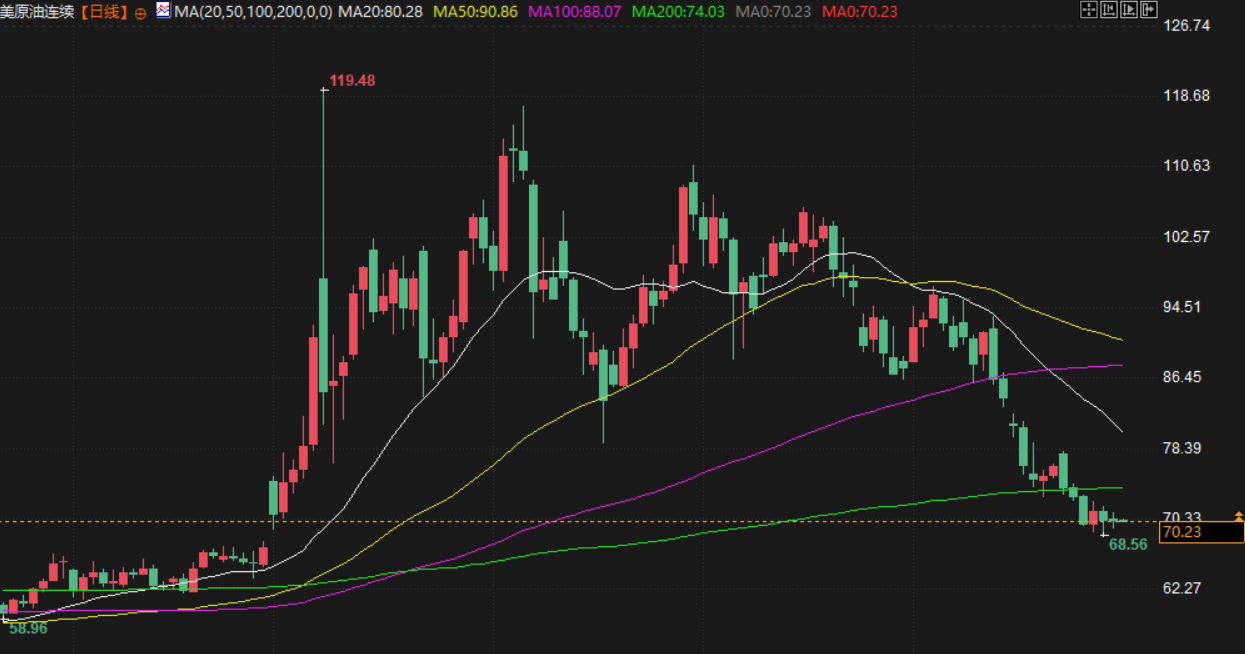The height and width of the screenshot is (654, 1245).
Task: Click the 68.56 low price label
Action: [x=1128, y=545]
